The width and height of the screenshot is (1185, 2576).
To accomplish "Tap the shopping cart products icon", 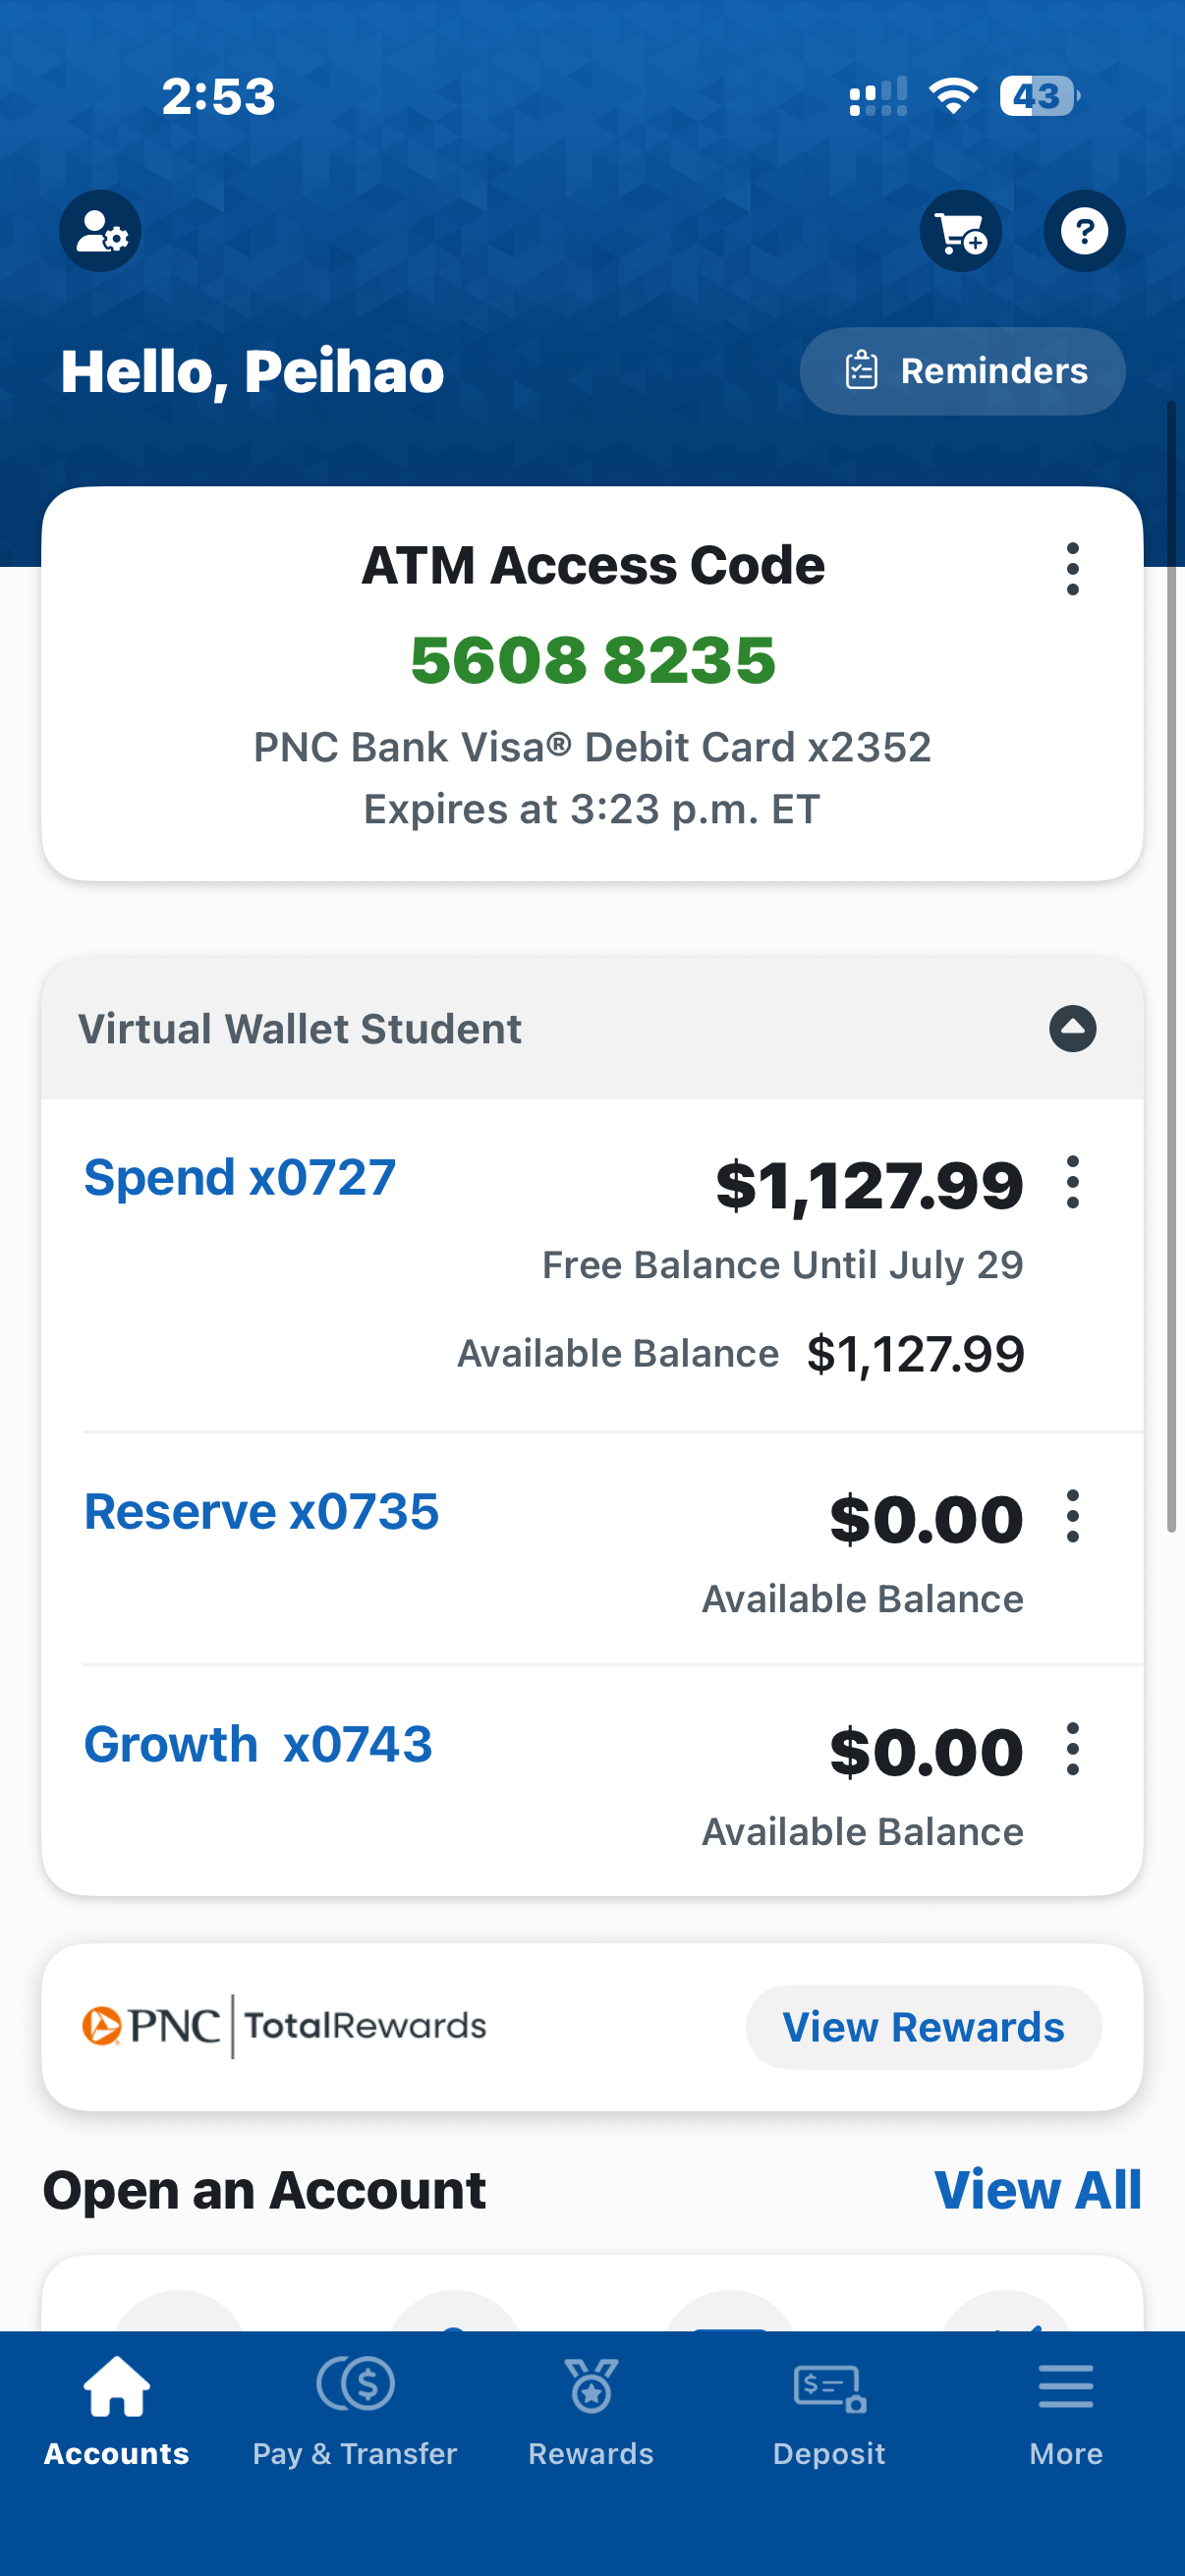I will tap(960, 231).
